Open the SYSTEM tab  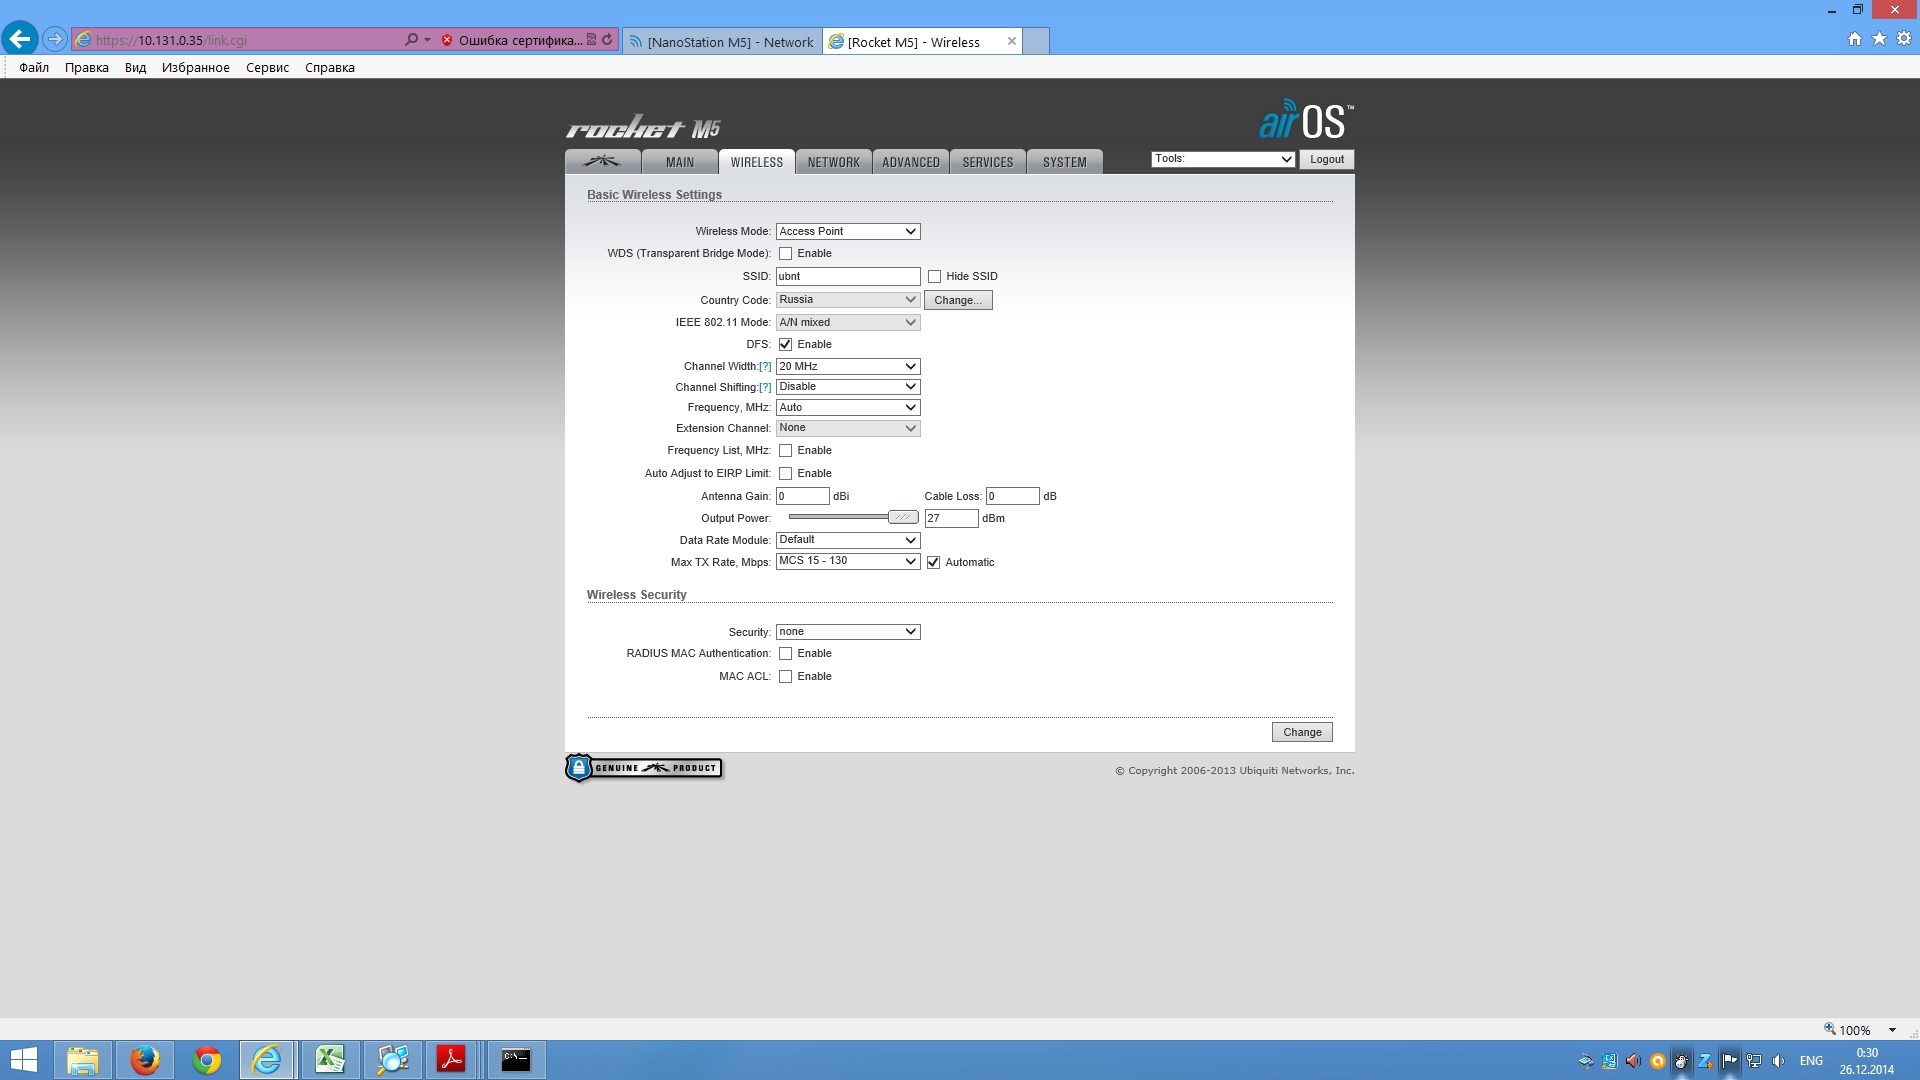pyautogui.click(x=1065, y=162)
